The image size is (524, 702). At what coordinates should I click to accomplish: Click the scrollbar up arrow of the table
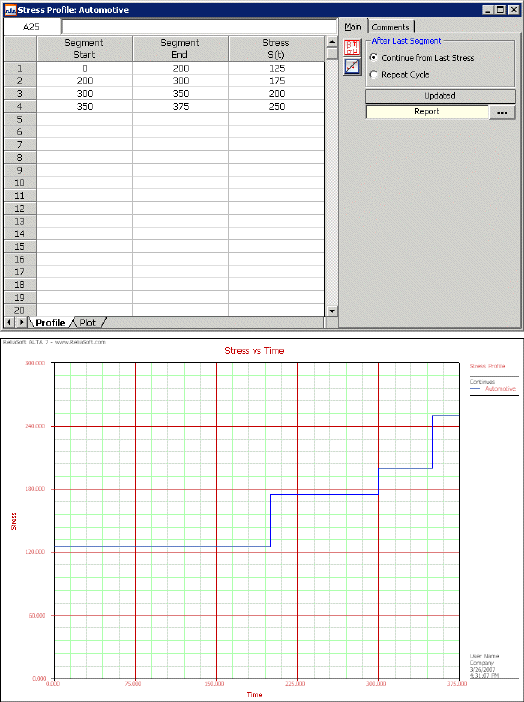tap(332, 42)
